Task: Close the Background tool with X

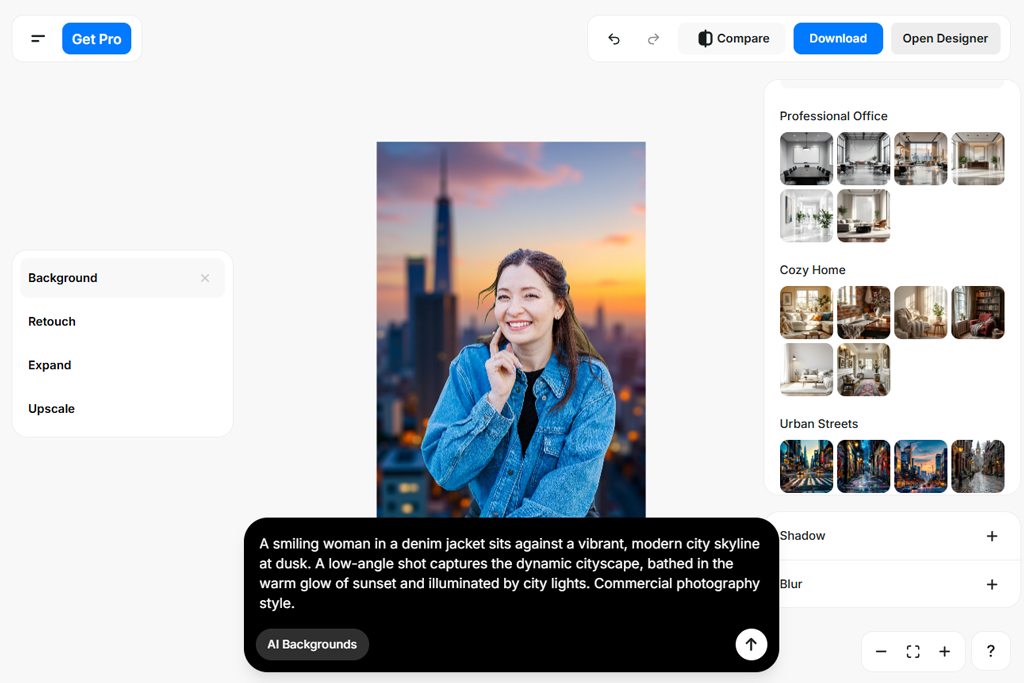Action: click(x=205, y=278)
